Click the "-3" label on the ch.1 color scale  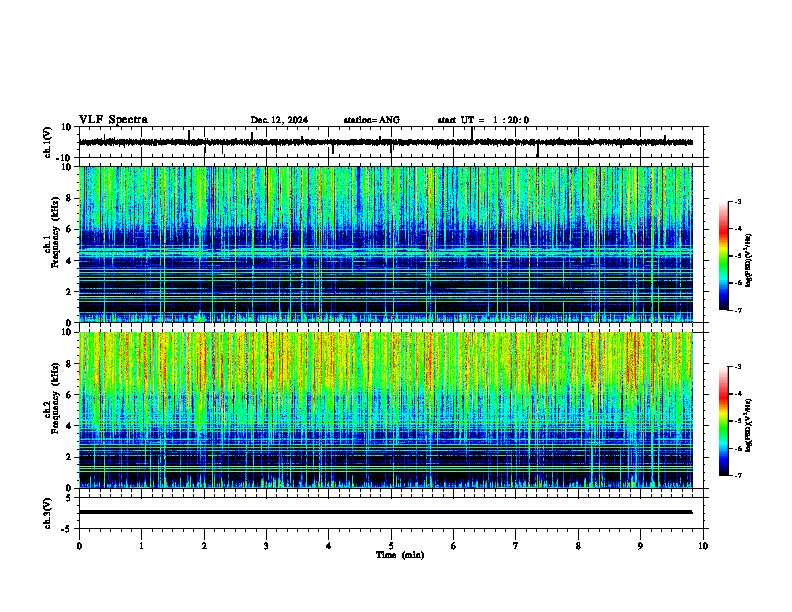pos(738,202)
